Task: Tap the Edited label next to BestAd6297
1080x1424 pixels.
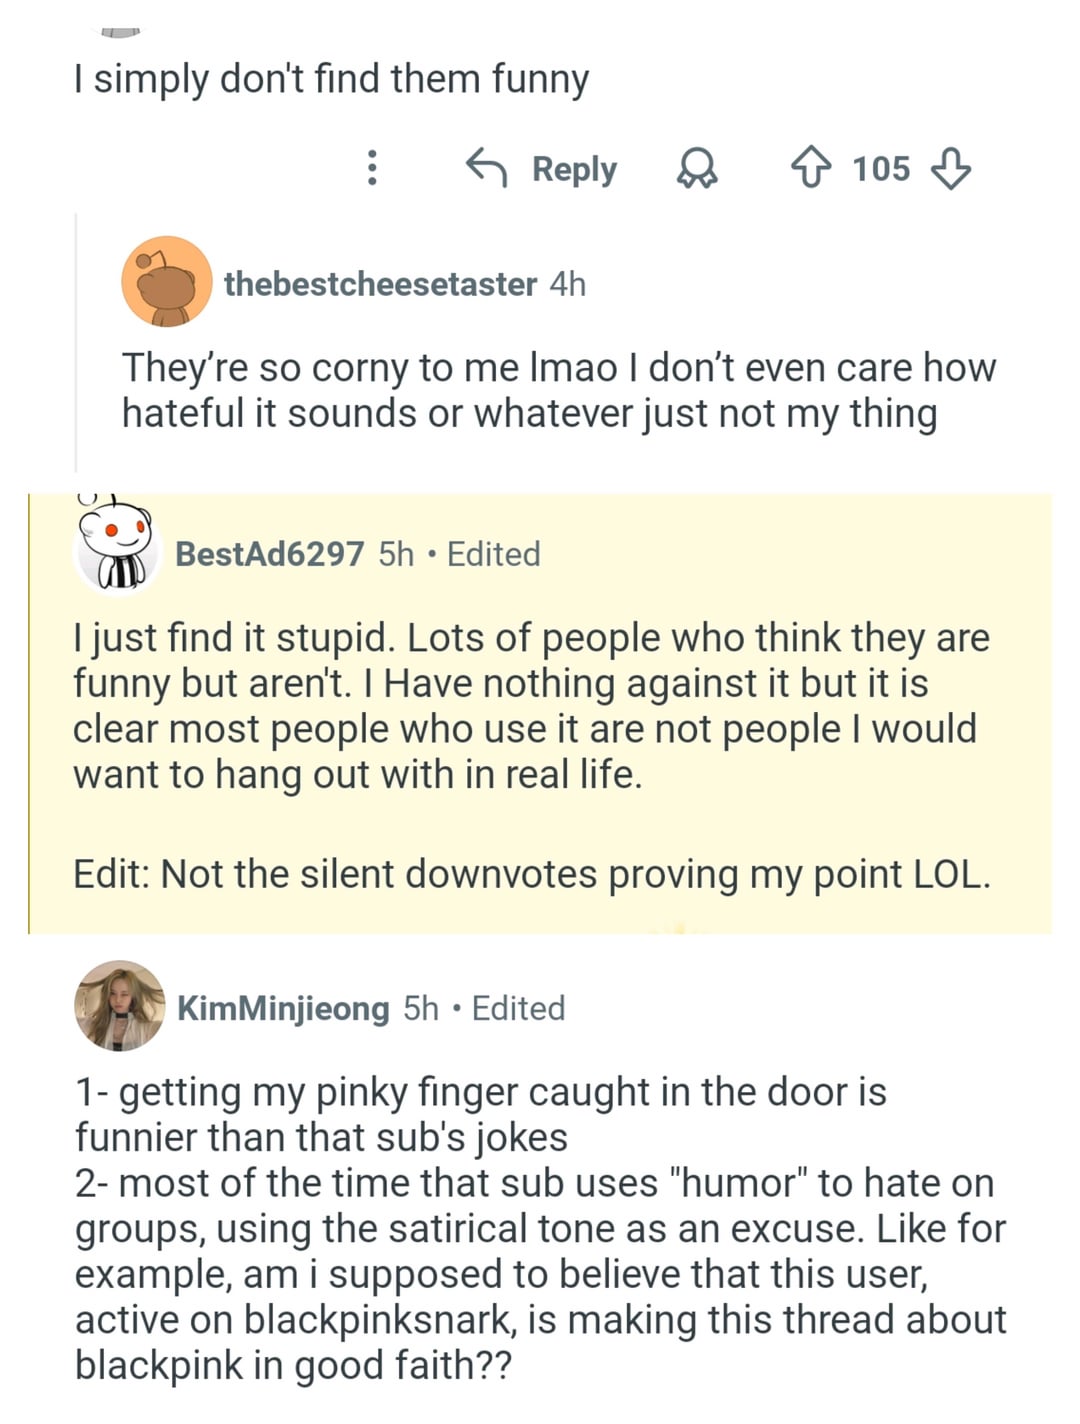Action: [493, 554]
